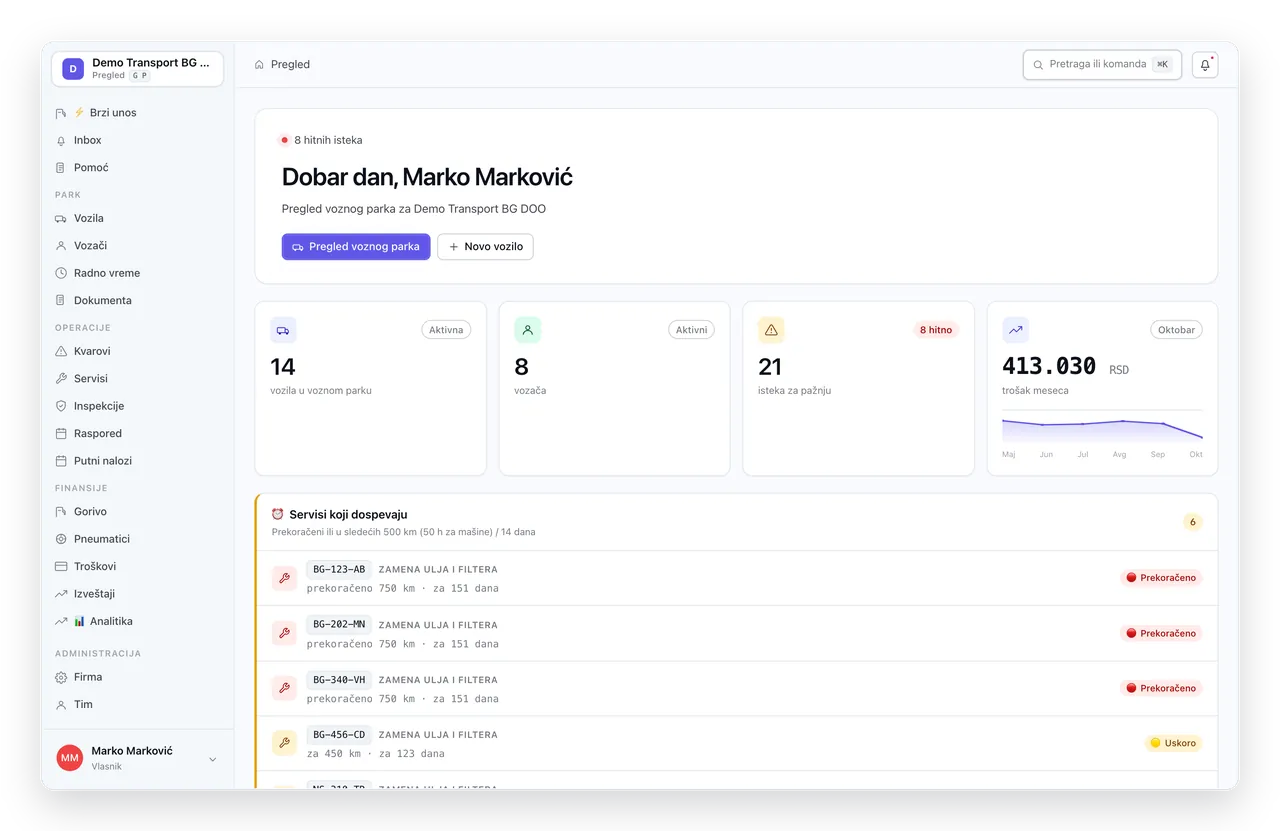Click the 6 count badge for services due
The height and width of the screenshot is (831, 1280).
pos(1192,522)
